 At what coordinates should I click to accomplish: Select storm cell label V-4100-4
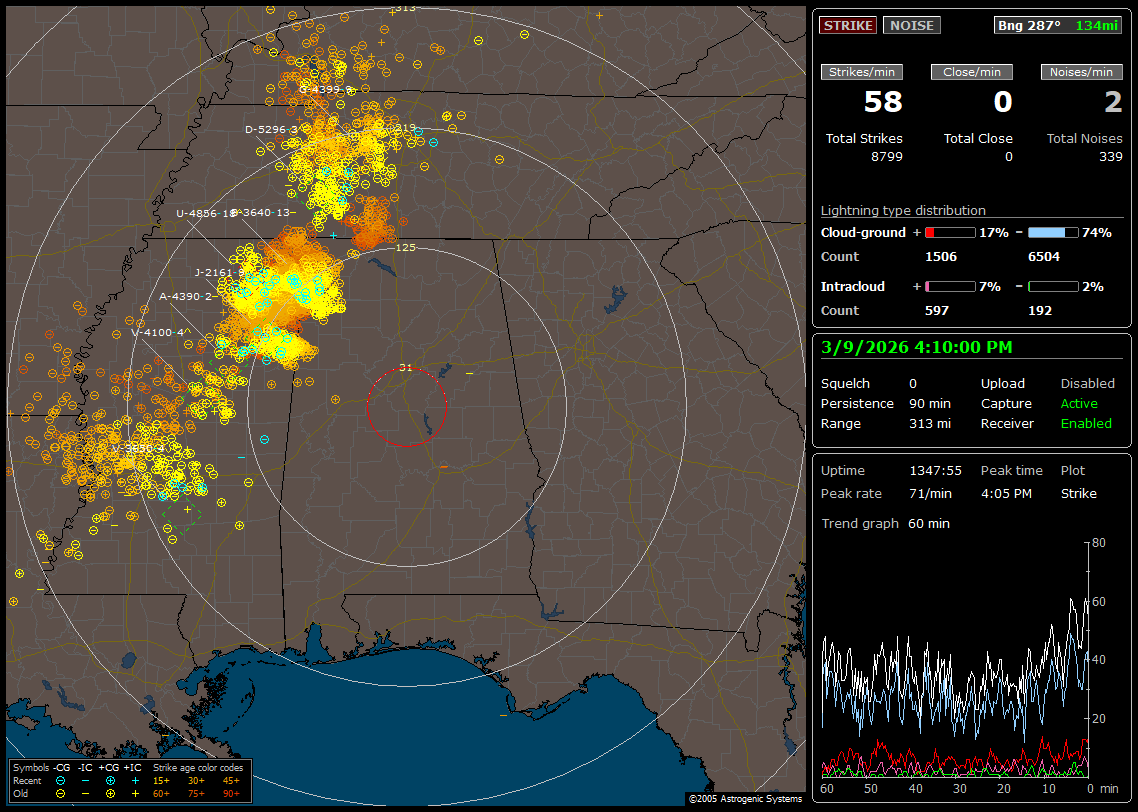coord(158,332)
